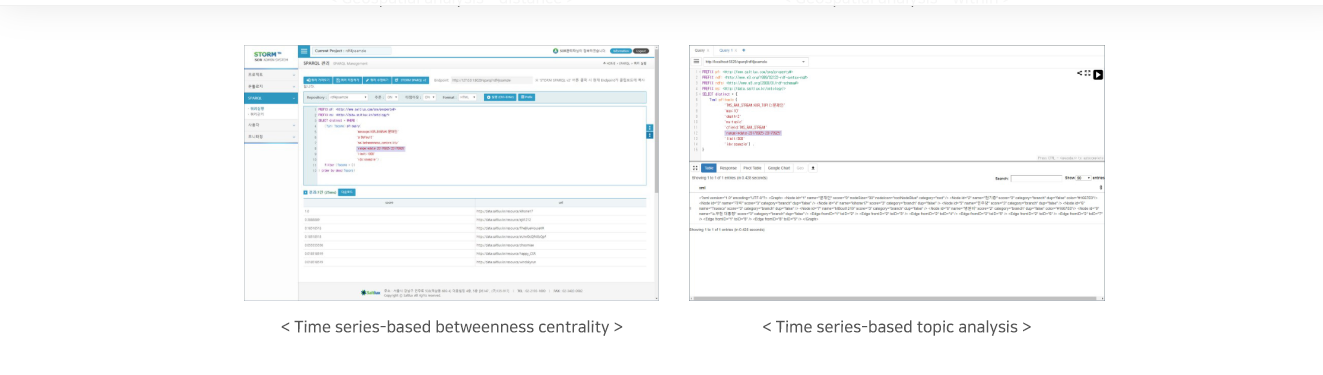Open the Response results tab
Screen dimensions: 1323x375
pyautogui.click(x=728, y=168)
